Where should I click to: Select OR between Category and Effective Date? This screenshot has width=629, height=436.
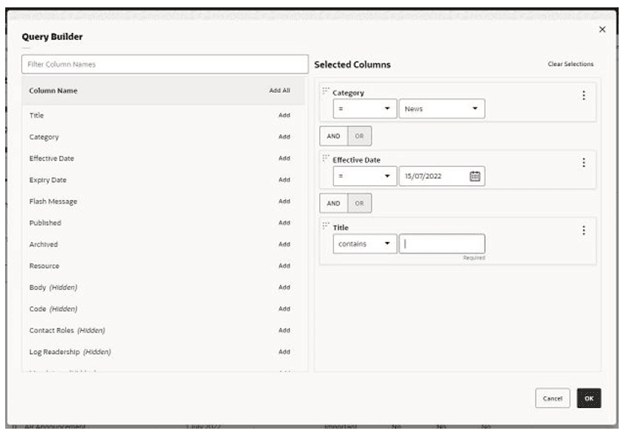coord(359,136)
